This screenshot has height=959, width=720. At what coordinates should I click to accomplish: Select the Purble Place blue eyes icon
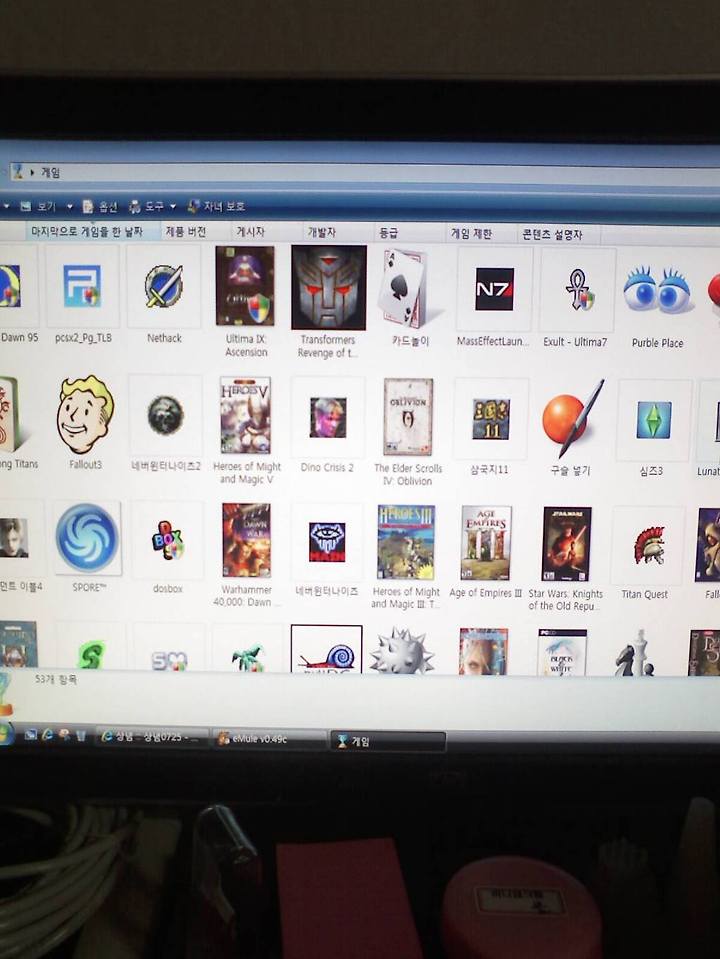(658, 291)
